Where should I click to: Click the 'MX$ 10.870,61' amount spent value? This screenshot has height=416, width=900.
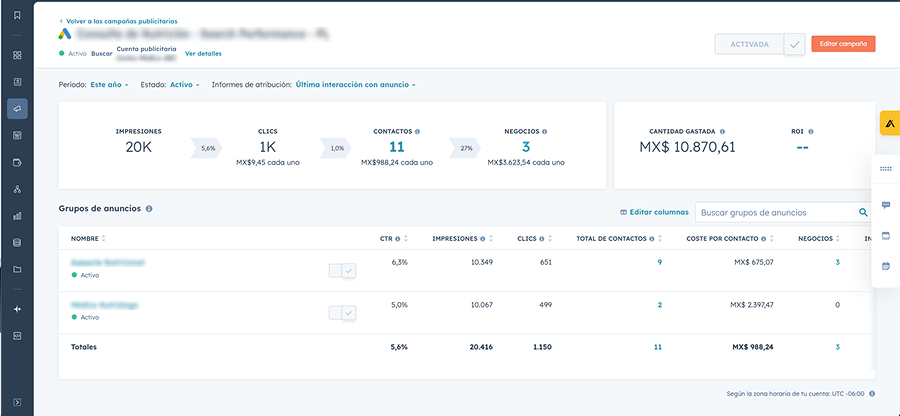687,147
